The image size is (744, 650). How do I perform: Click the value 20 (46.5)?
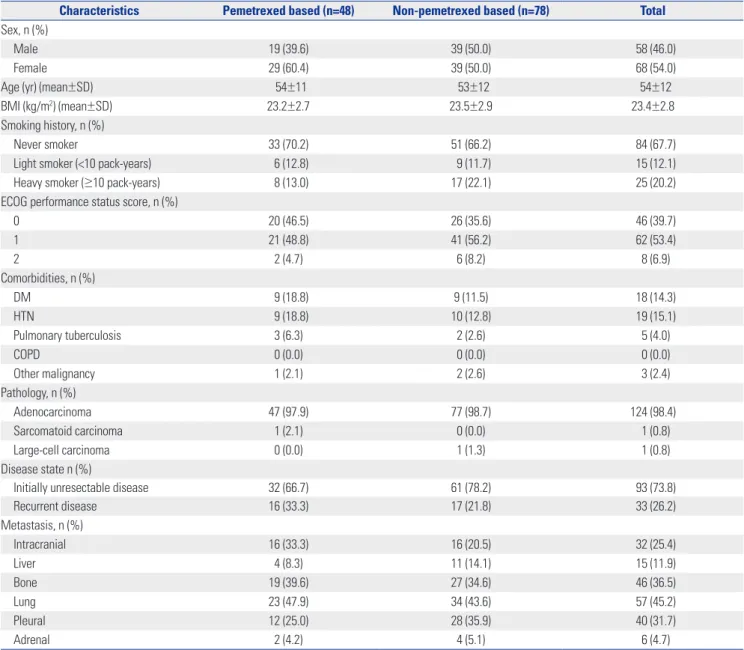coord(288,221)
